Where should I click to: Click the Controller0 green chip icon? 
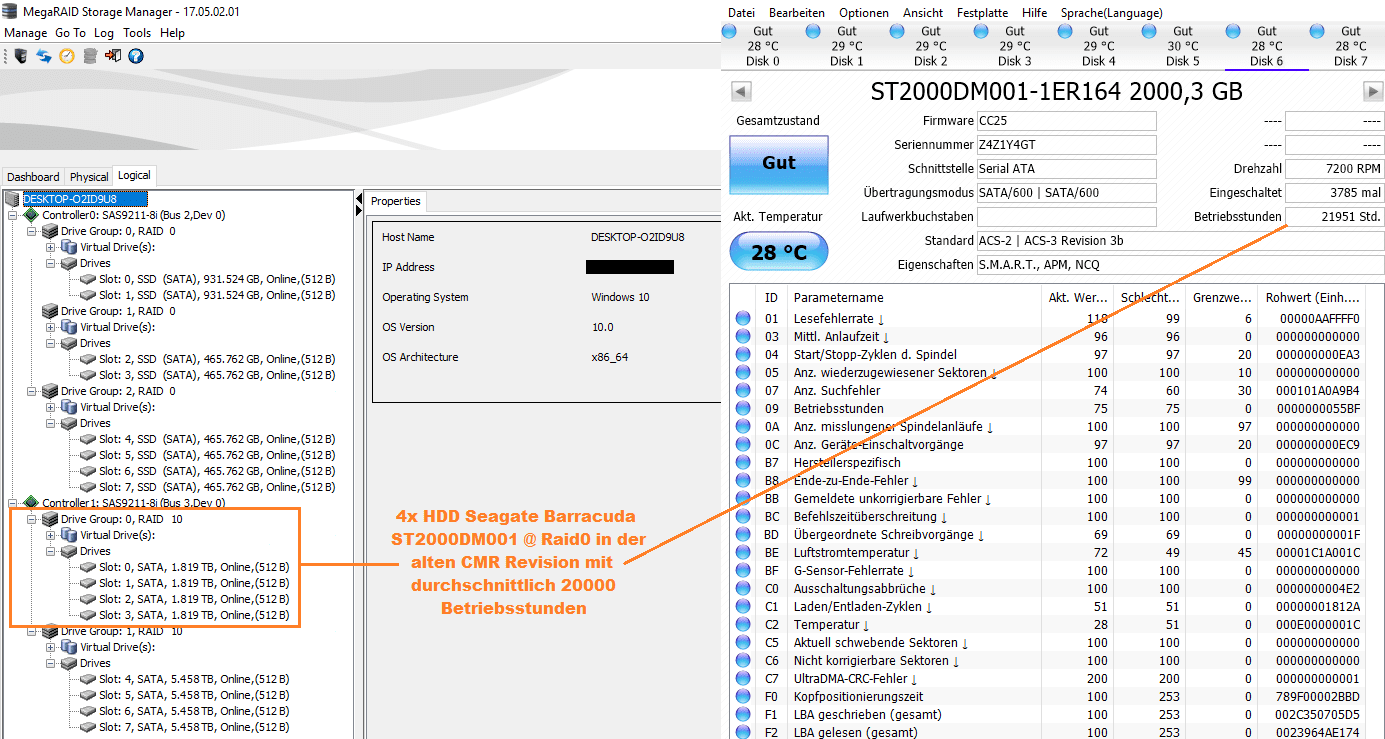[x=31, y=215]
